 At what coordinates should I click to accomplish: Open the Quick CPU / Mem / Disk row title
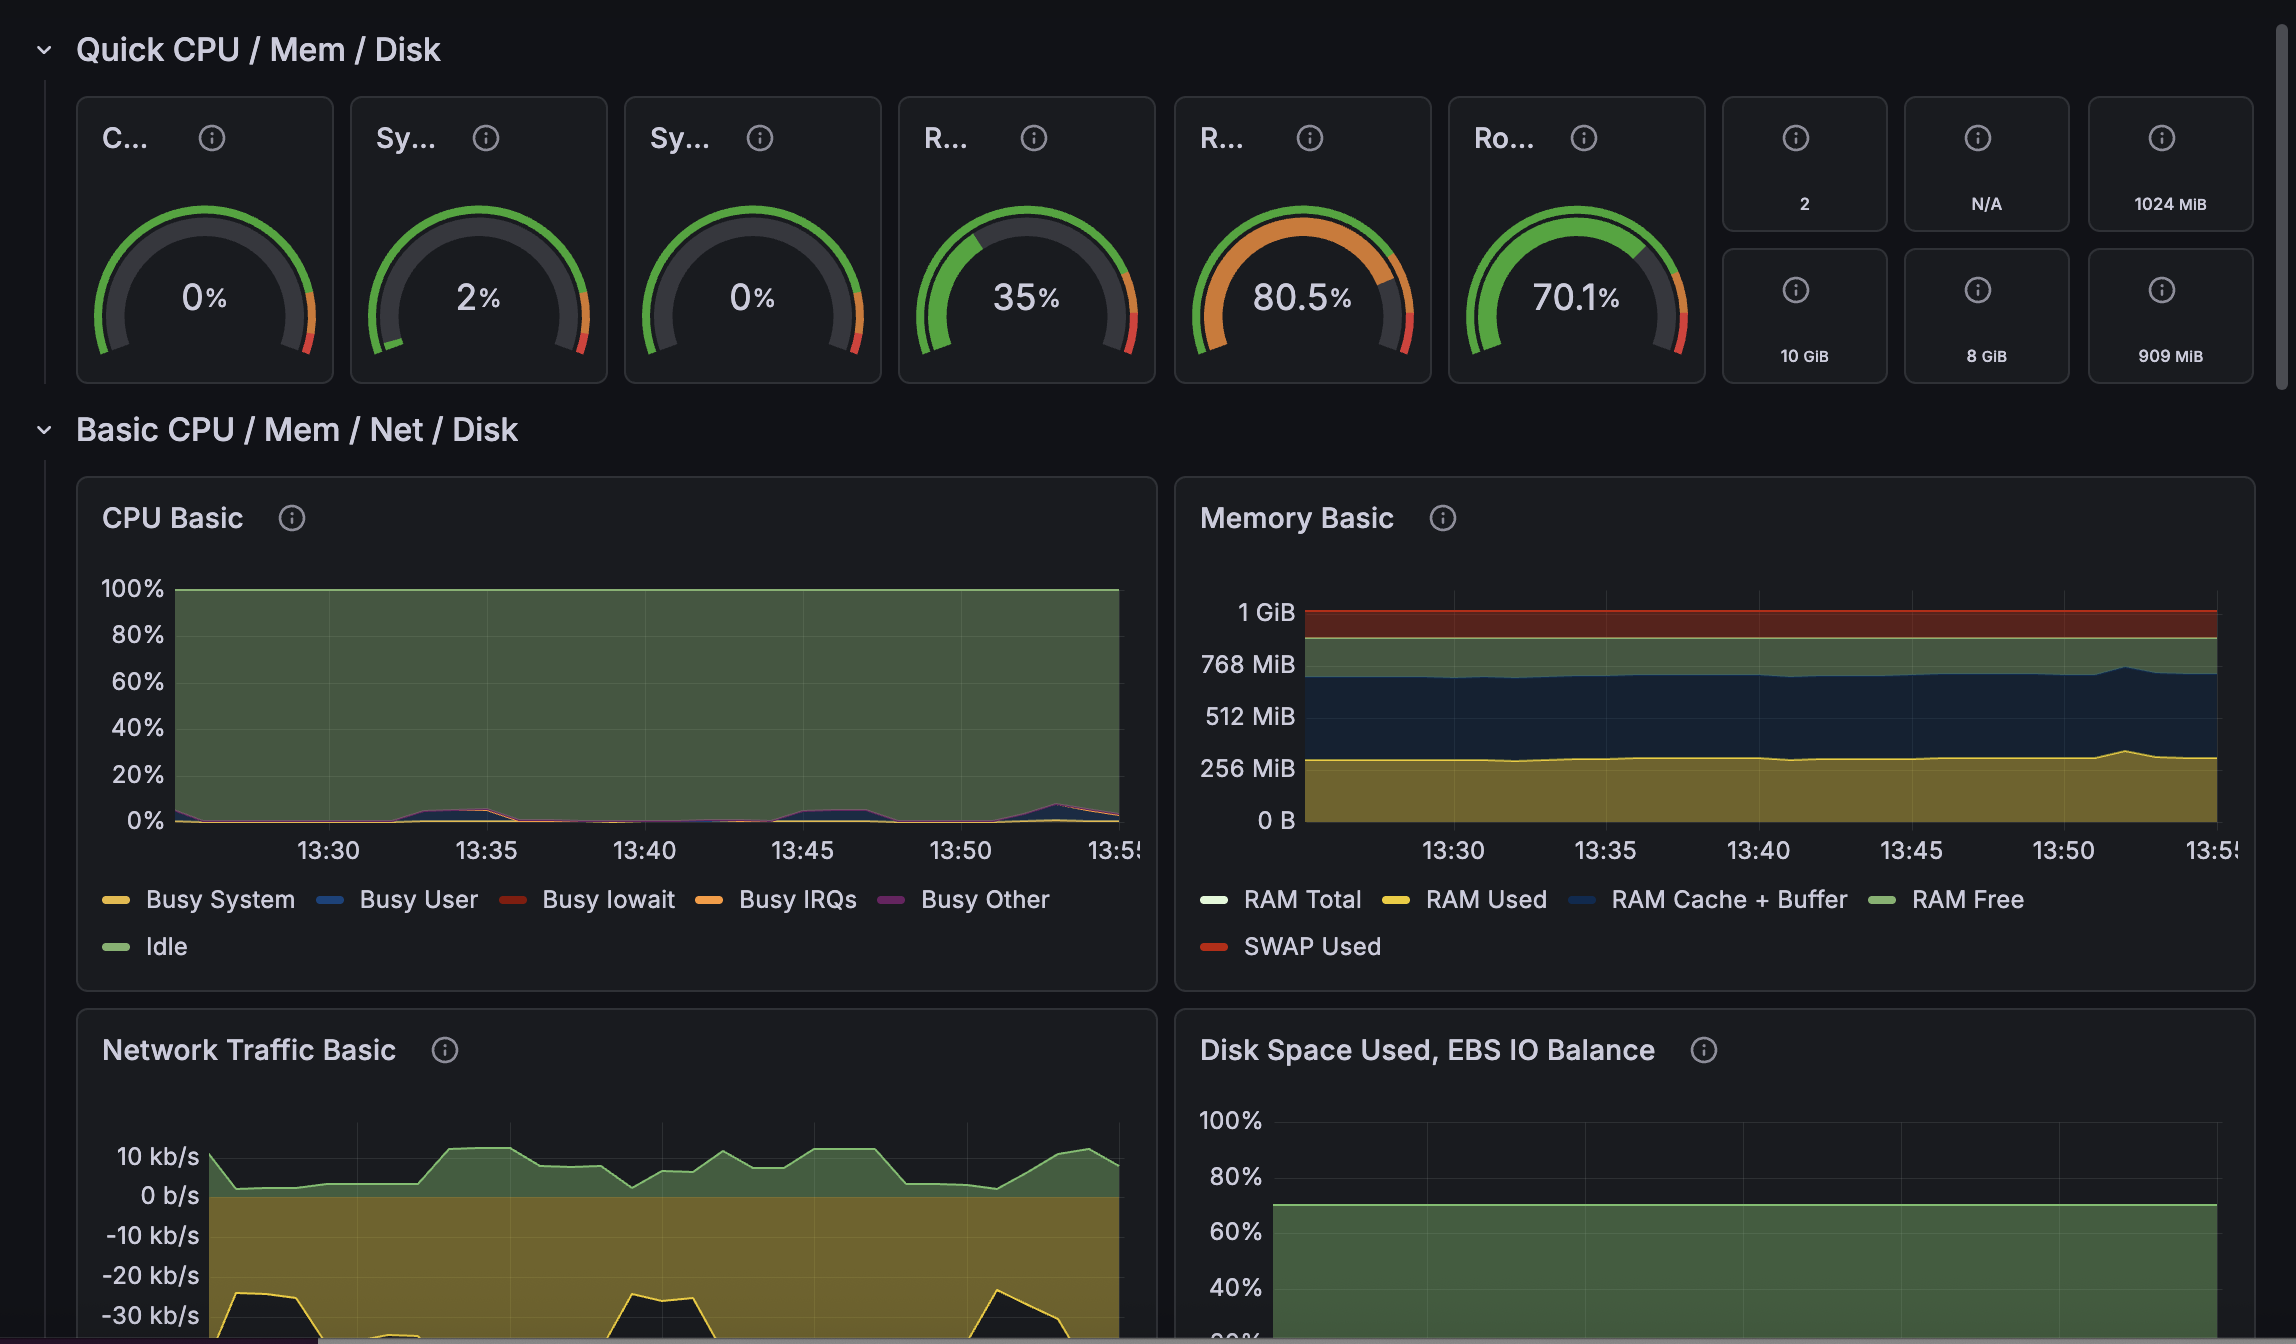(x=258, y=50)
